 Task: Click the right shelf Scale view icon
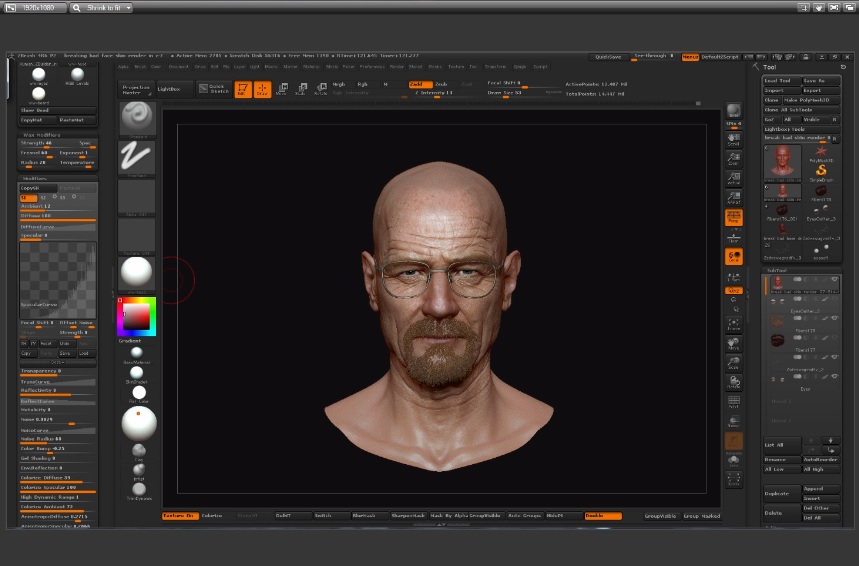coord(734,363)
